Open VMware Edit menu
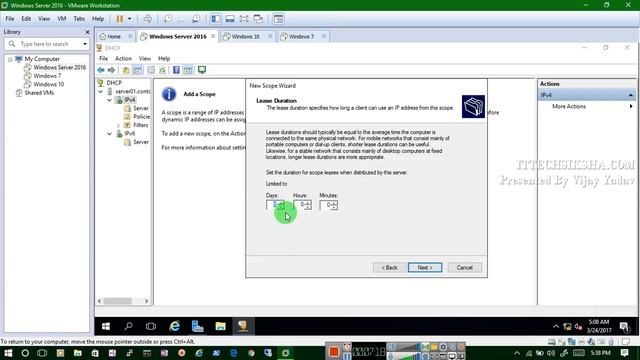 26,19
